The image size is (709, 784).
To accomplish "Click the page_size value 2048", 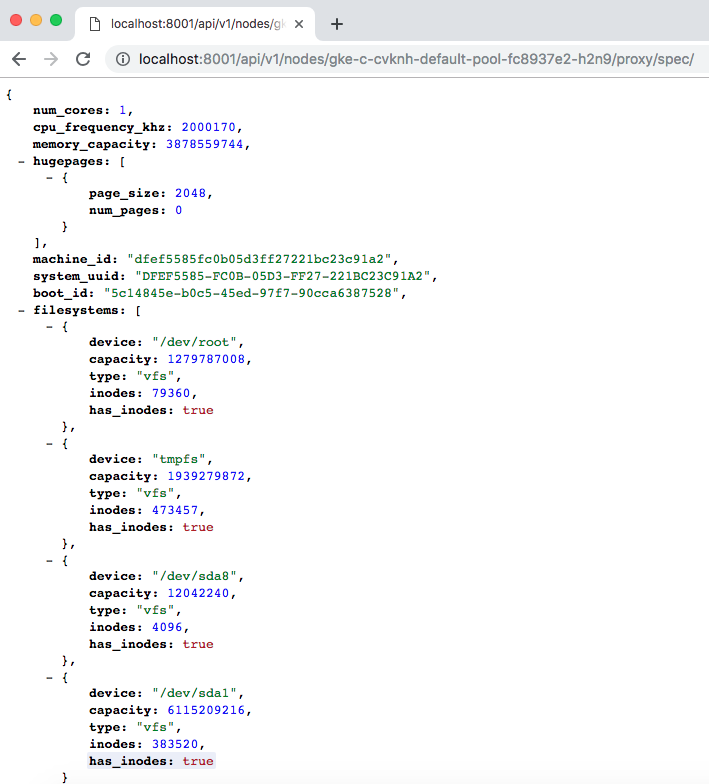I will (x=190, y=193).
